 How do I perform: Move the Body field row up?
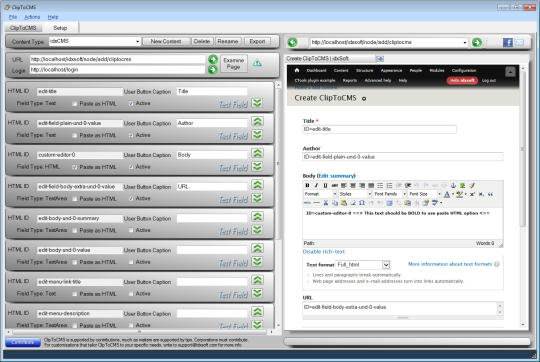point(257,153)
